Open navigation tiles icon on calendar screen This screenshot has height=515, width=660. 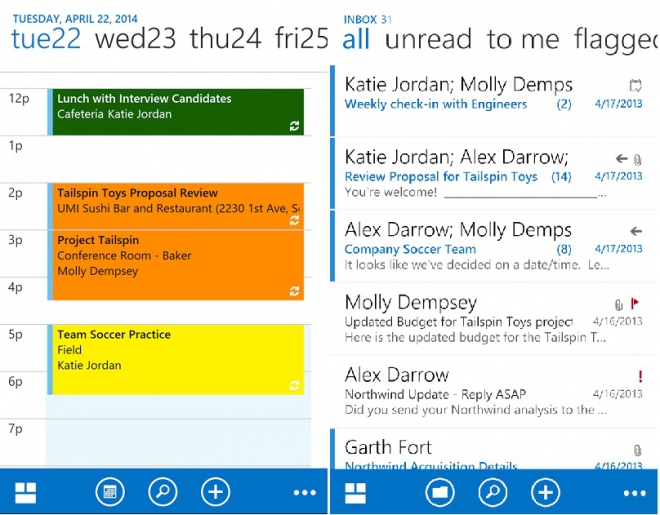(x=24, y=492)
